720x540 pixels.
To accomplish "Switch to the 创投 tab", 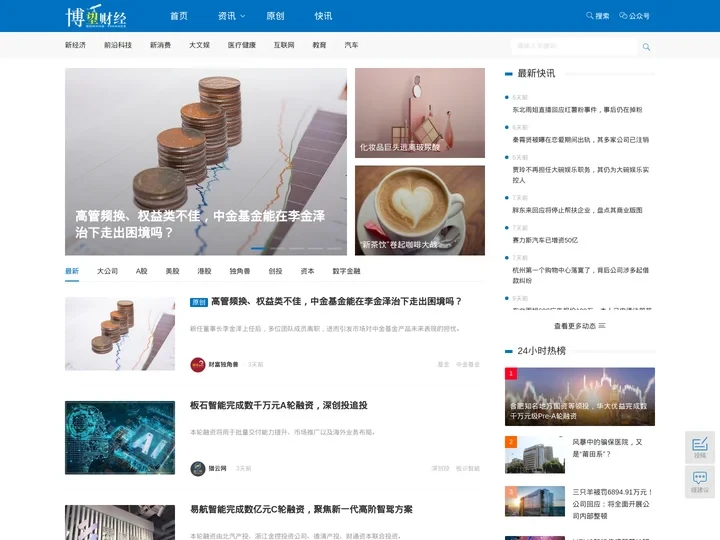I will pyautogui.click(x=276, y=271).
